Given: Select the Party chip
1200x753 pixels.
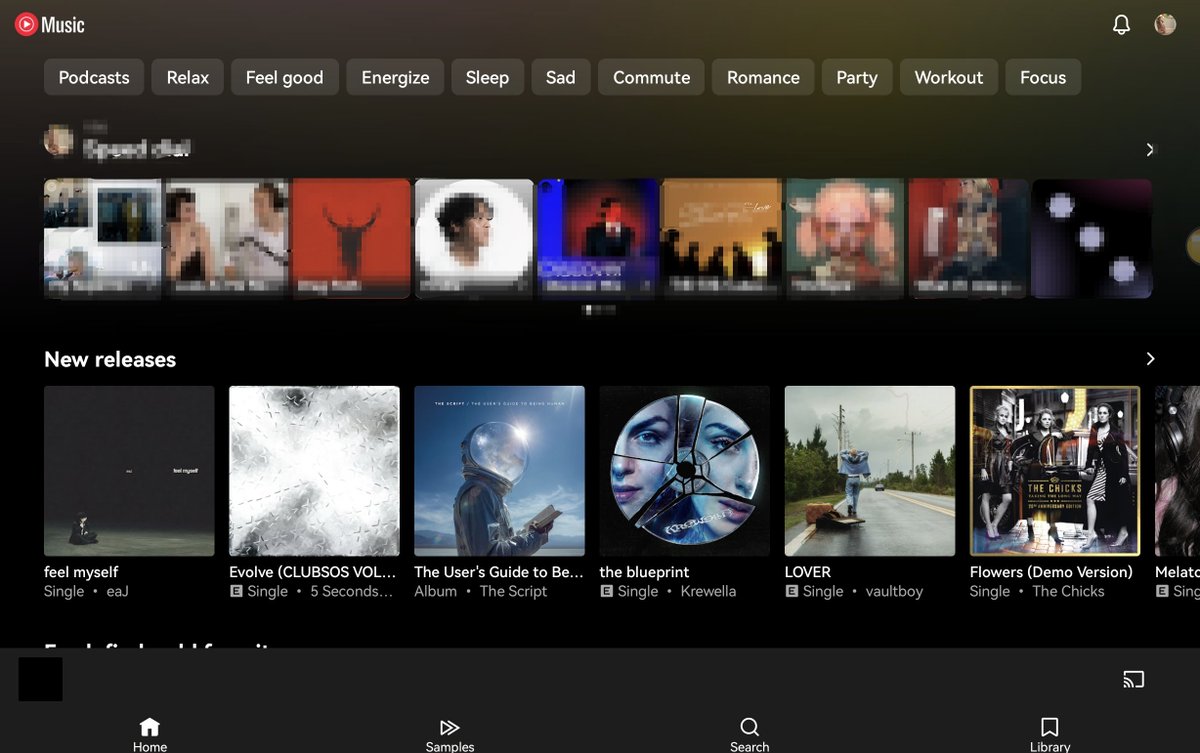Looking at the screenshot, I should 857,77.
